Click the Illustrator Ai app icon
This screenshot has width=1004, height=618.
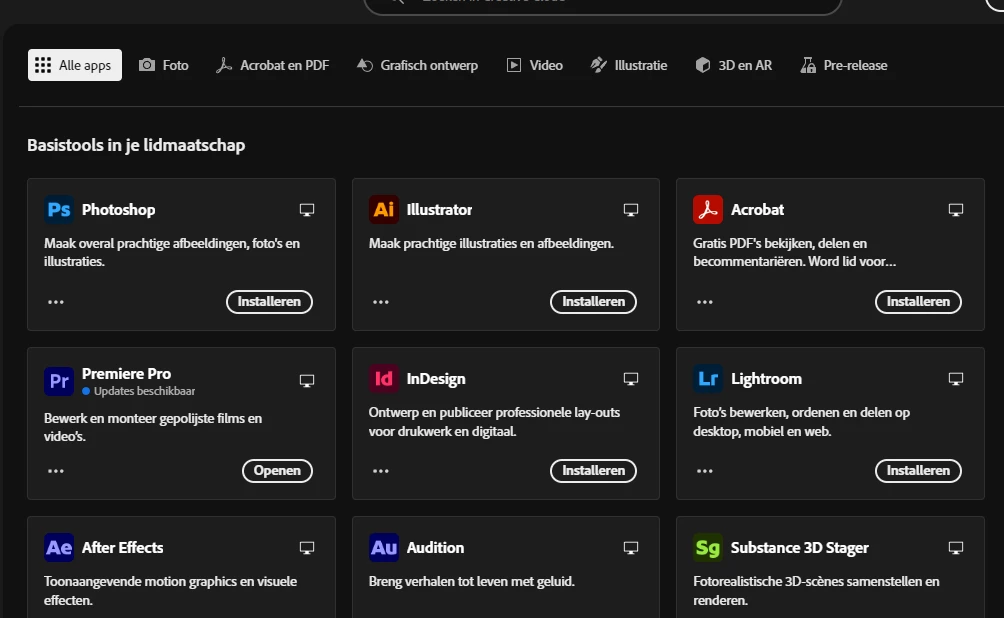384,209
